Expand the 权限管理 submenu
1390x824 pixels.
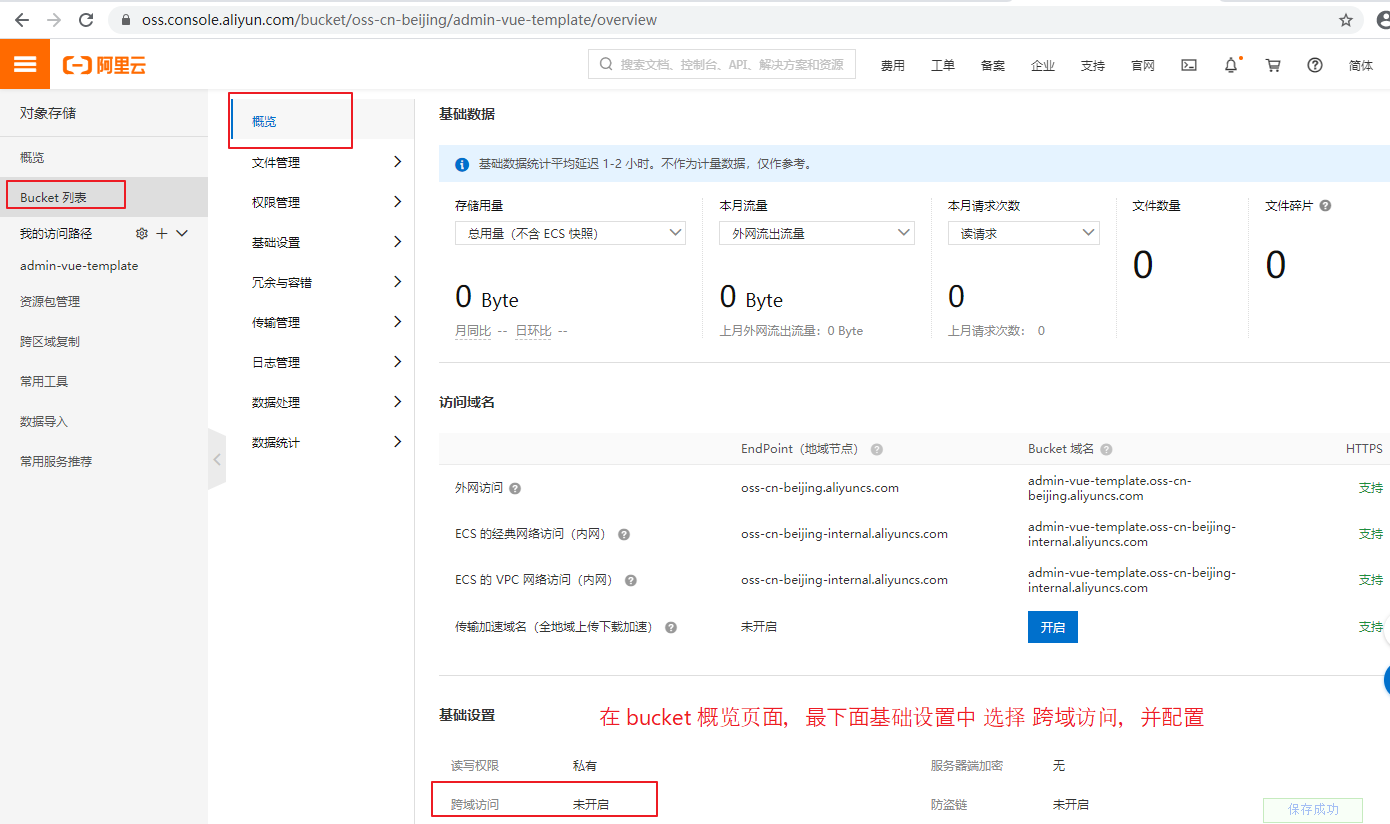tap(397, 202)
